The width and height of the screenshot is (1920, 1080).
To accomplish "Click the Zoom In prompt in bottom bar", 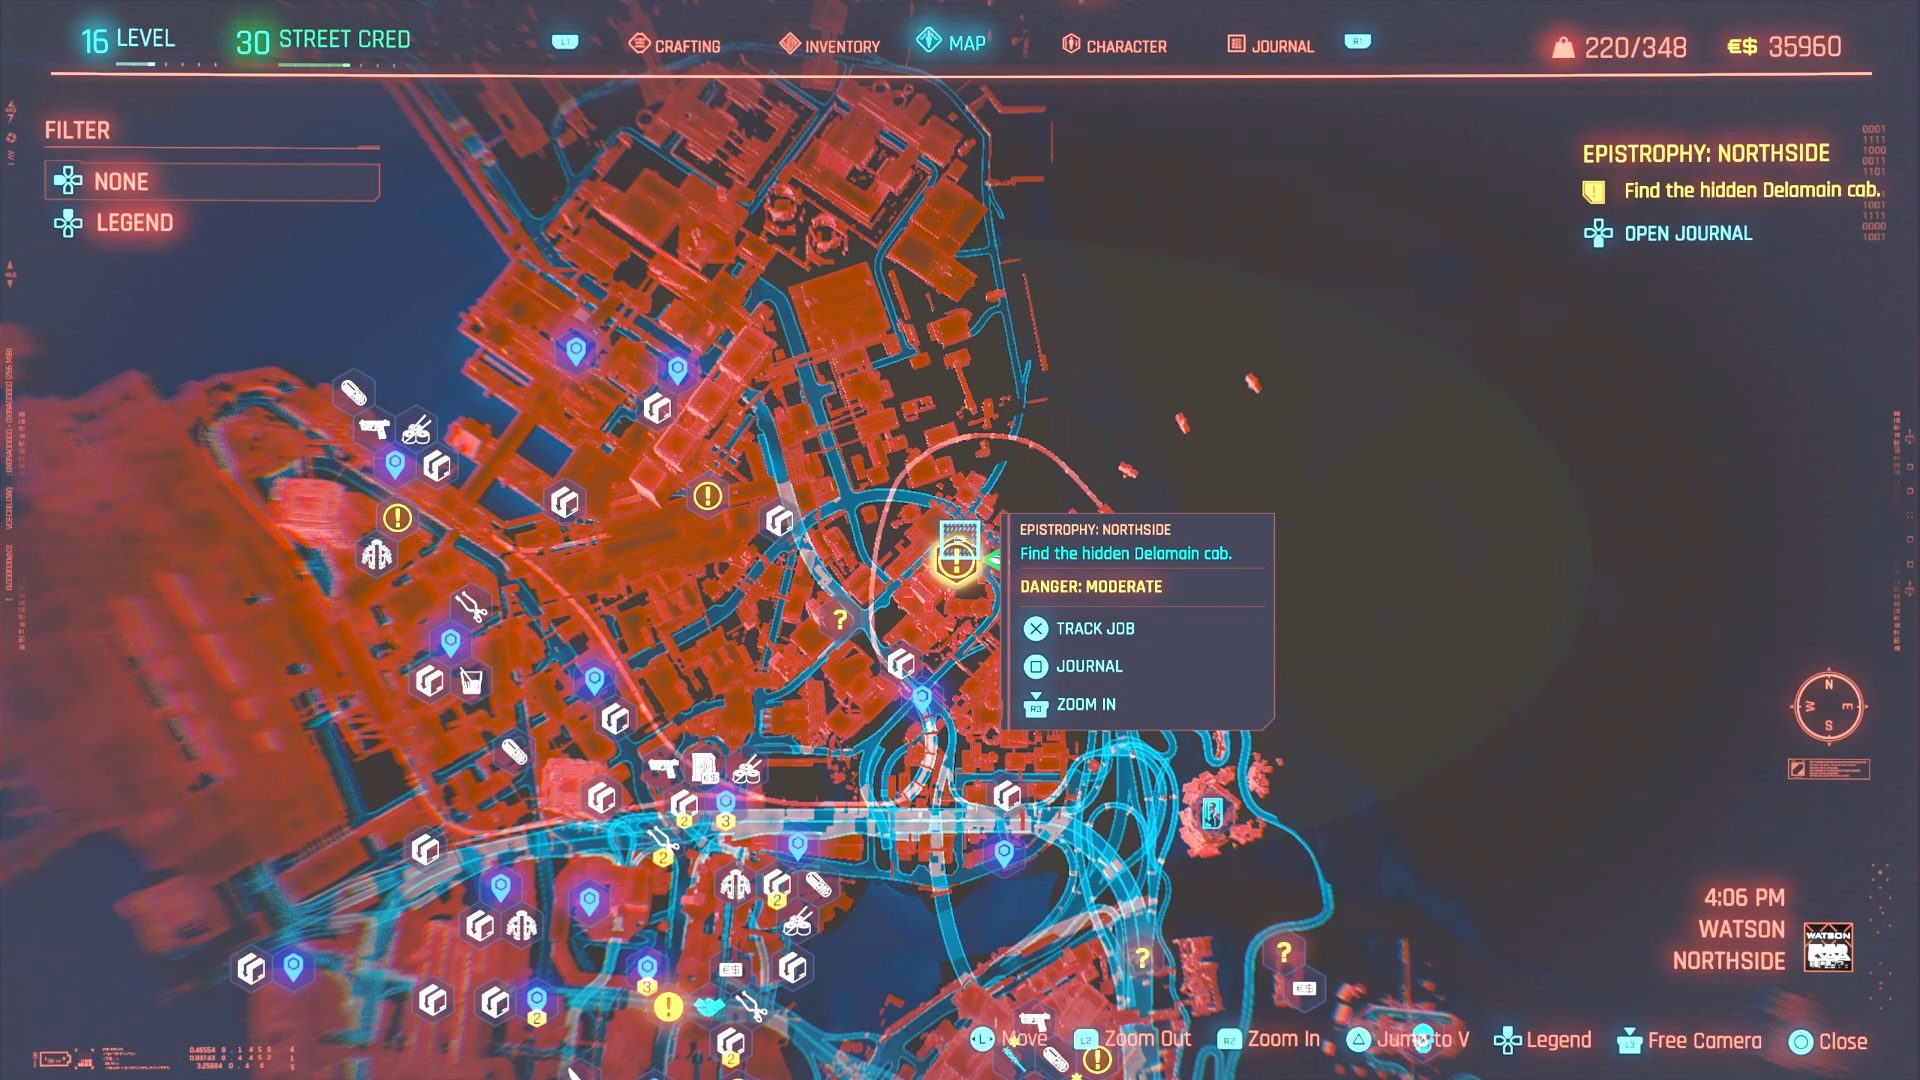I will pyautogui.click(x=1269, y=1039).
